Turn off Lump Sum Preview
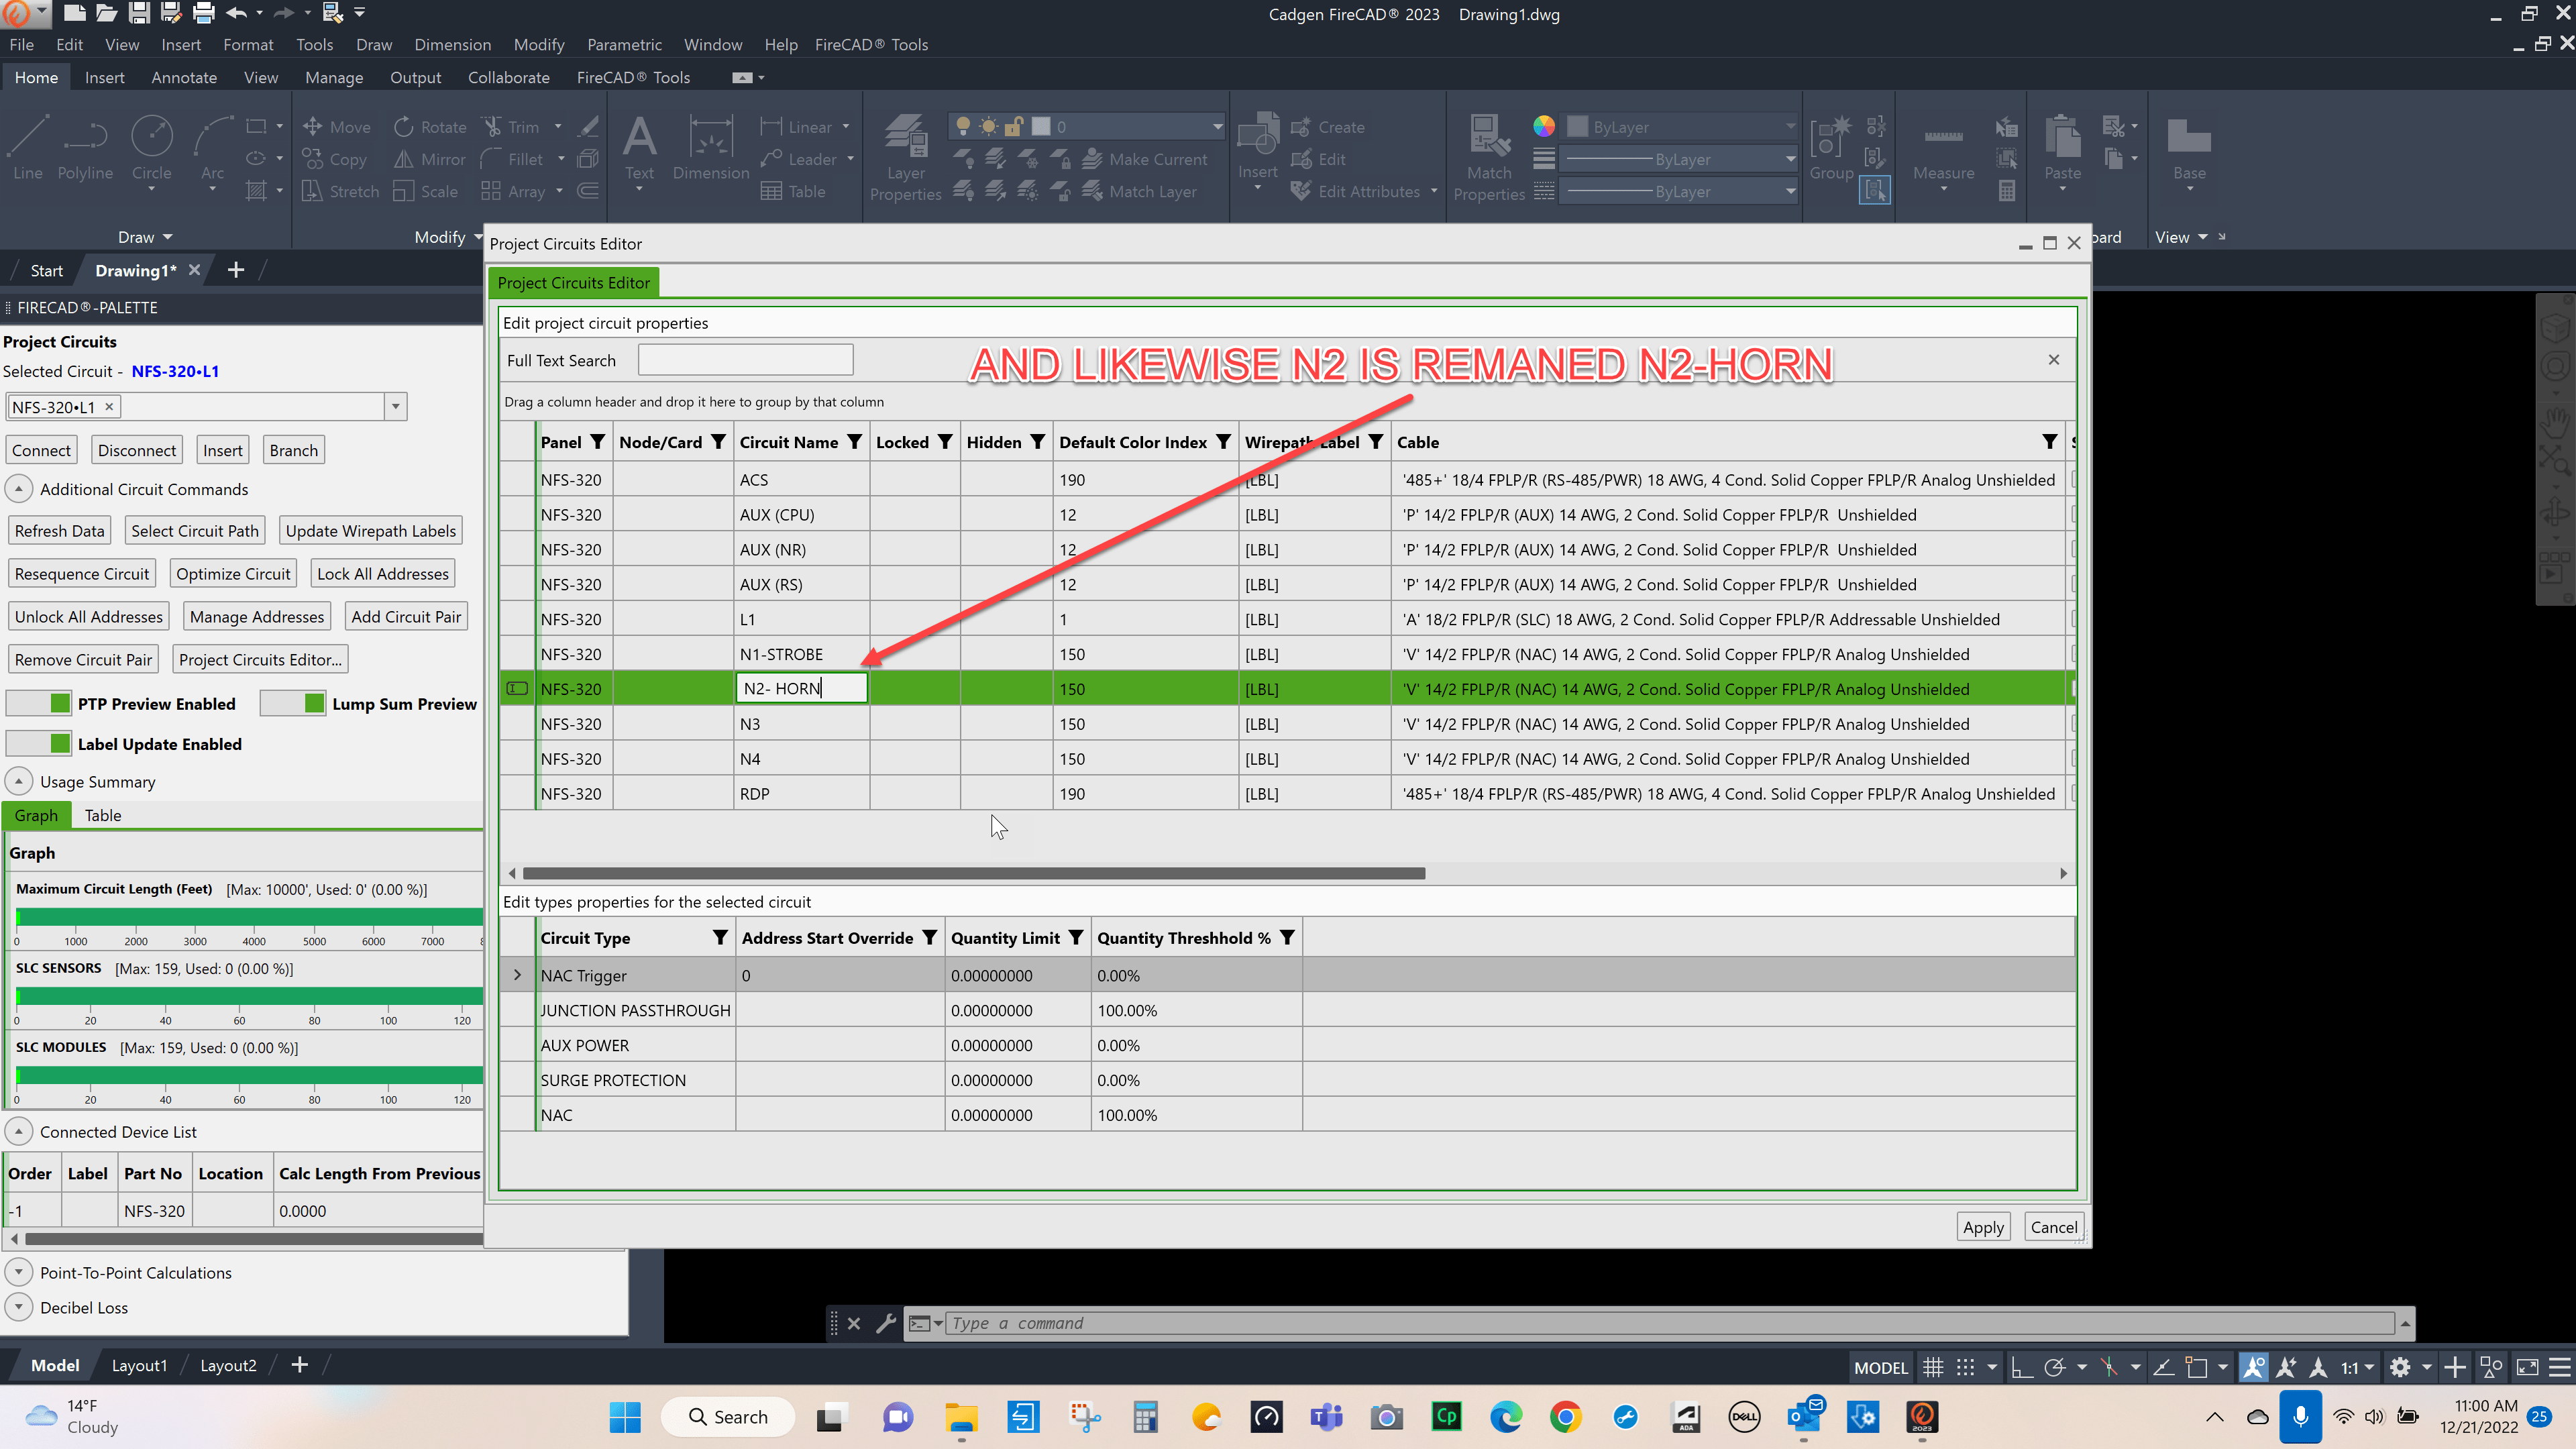The image size is (2576, 1449). [x=292, y=703]
